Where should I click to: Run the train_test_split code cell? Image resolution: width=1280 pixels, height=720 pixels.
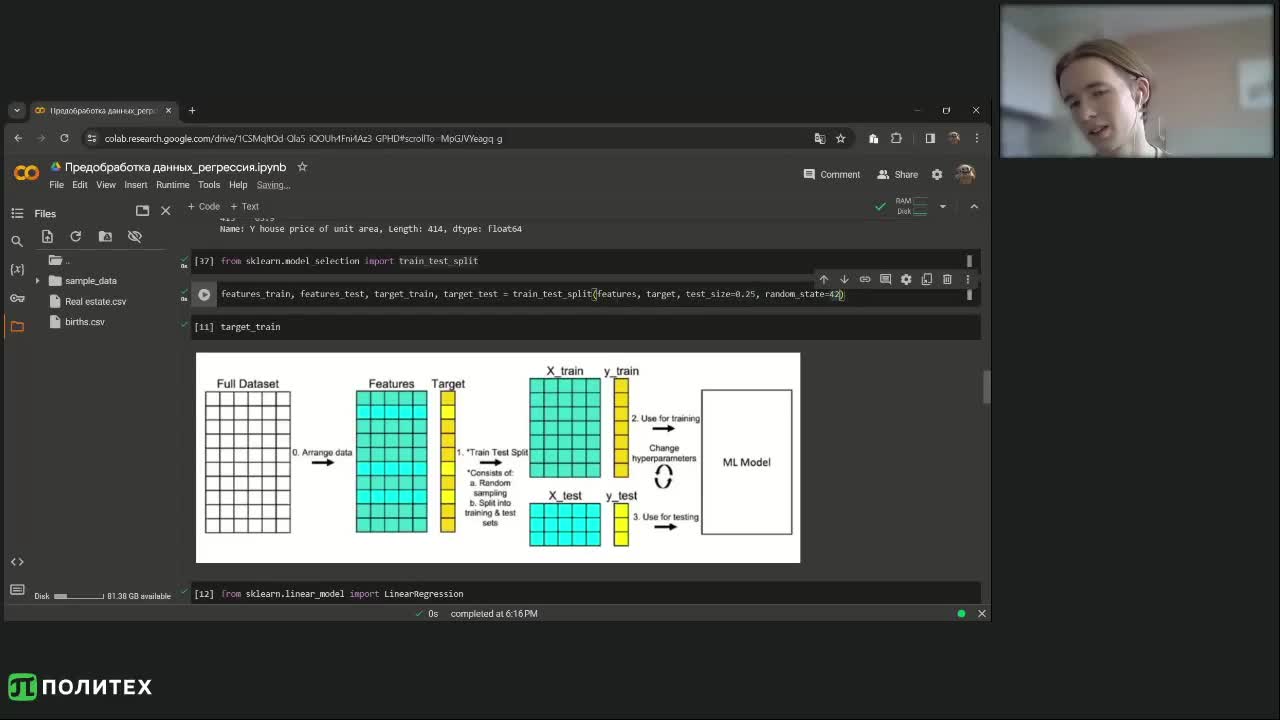[204, 294]
